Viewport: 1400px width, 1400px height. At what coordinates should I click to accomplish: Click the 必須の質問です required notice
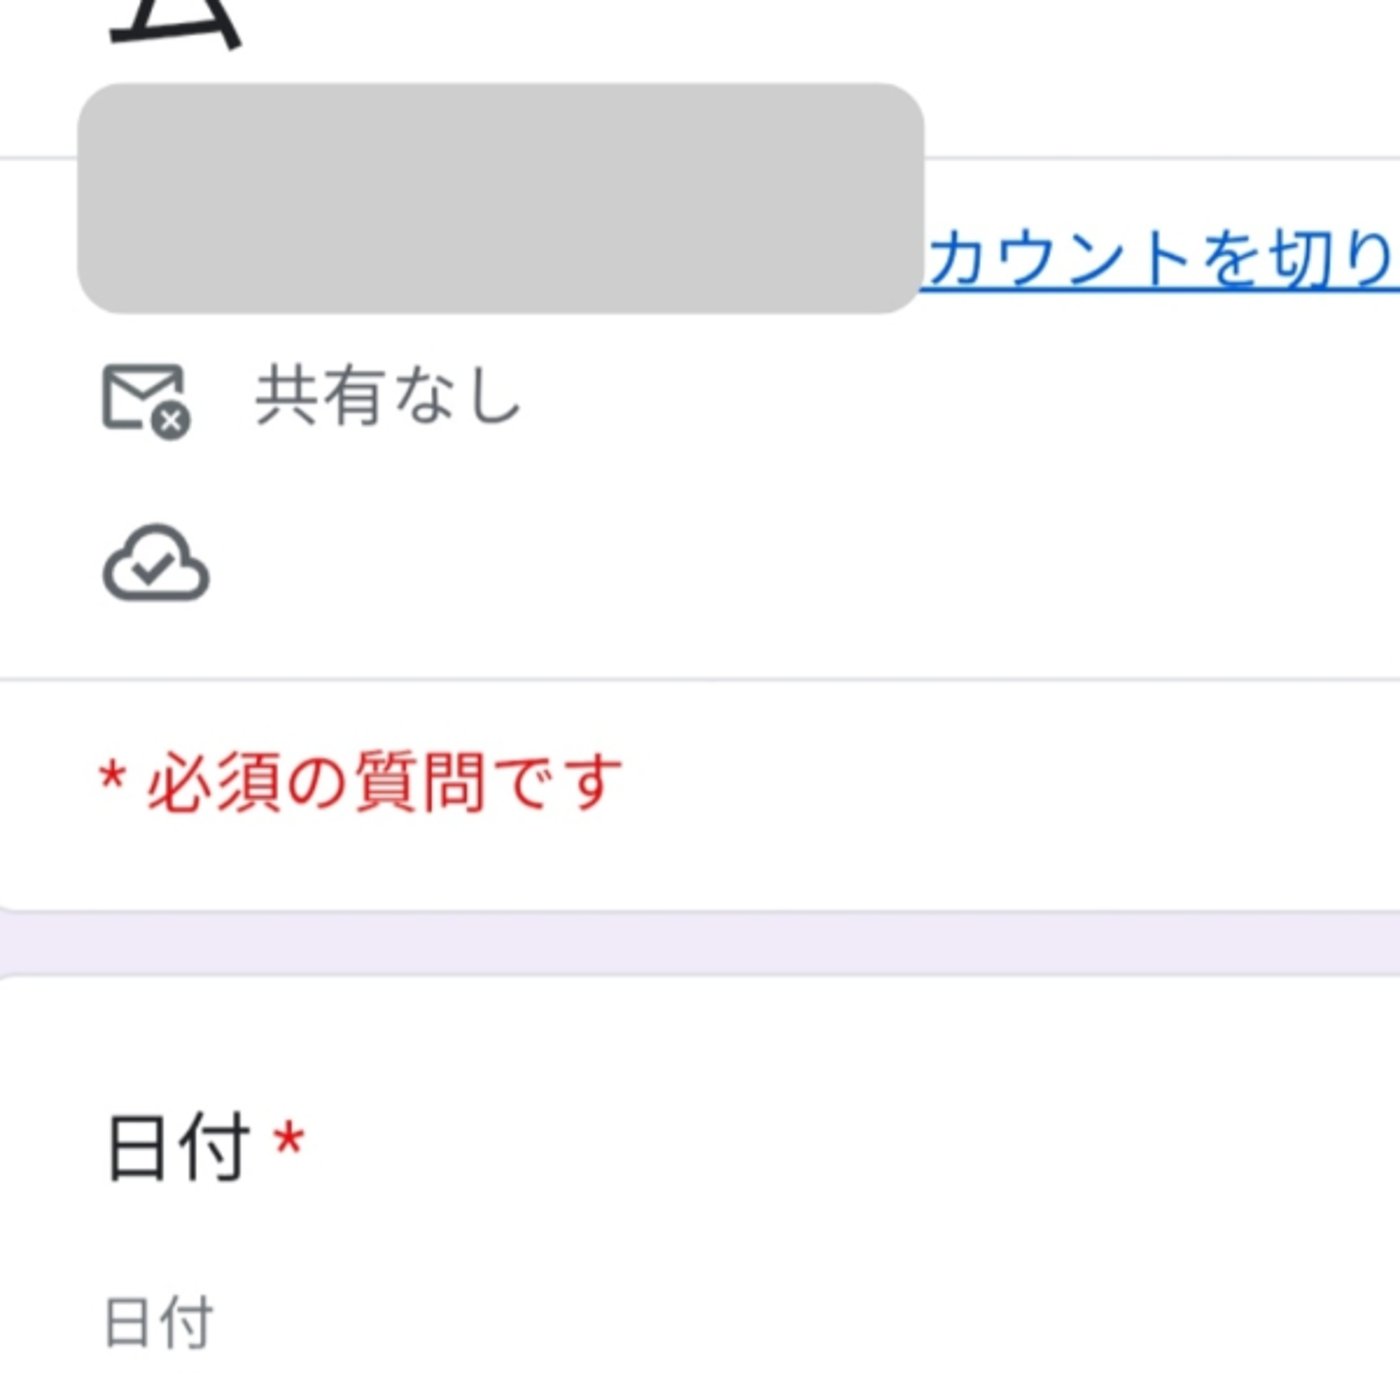[385, 782]
